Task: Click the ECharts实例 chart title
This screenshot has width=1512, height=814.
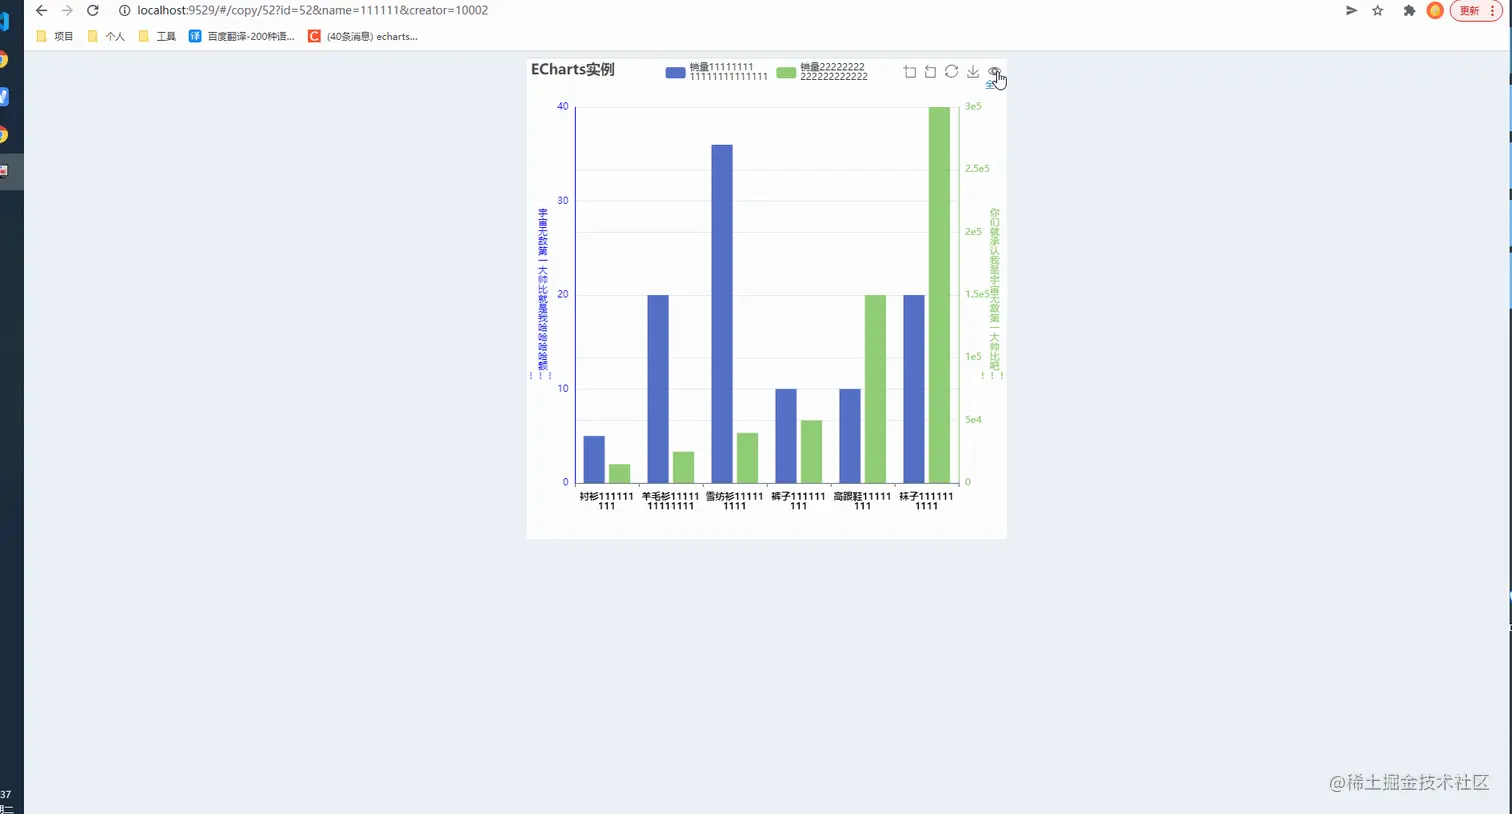Action: [573, 70]
